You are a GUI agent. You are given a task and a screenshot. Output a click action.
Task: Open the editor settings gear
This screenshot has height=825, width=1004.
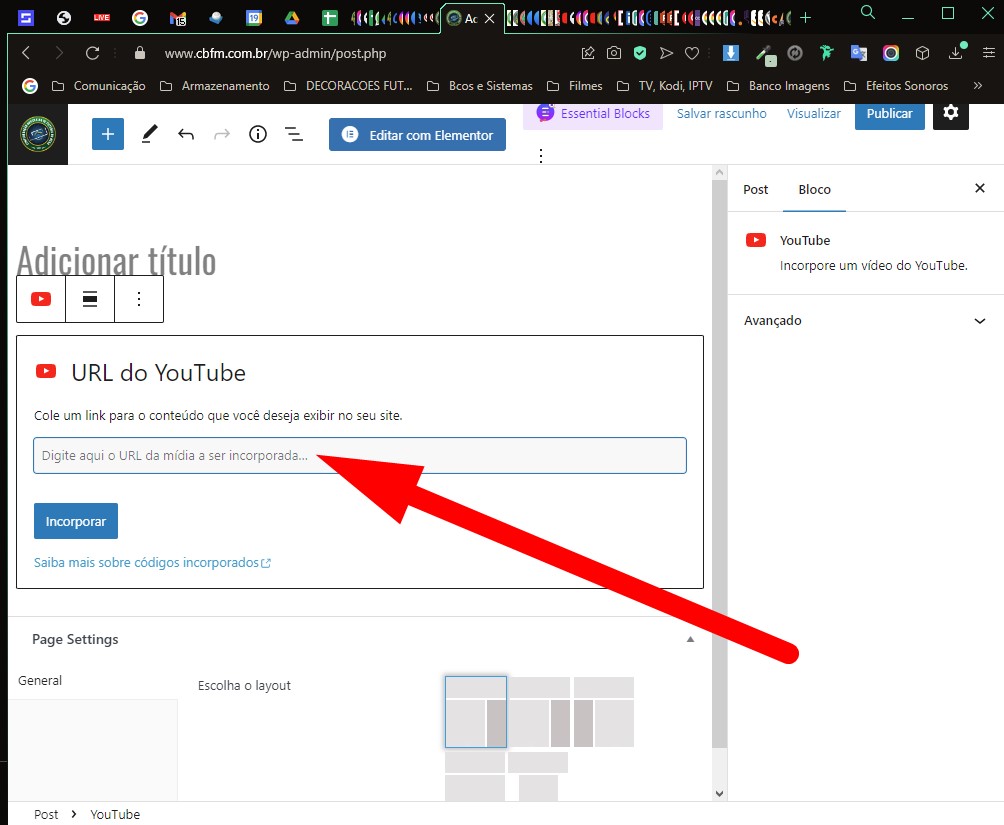pos(950,113)
